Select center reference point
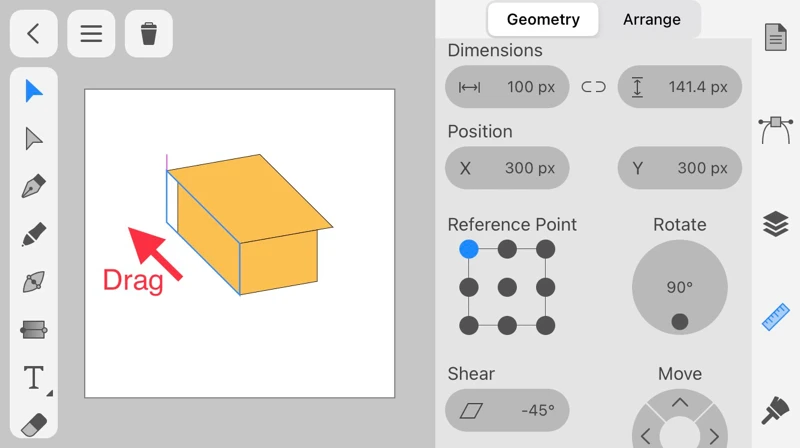Screen dimensions: 800x448 click(507, 288)
